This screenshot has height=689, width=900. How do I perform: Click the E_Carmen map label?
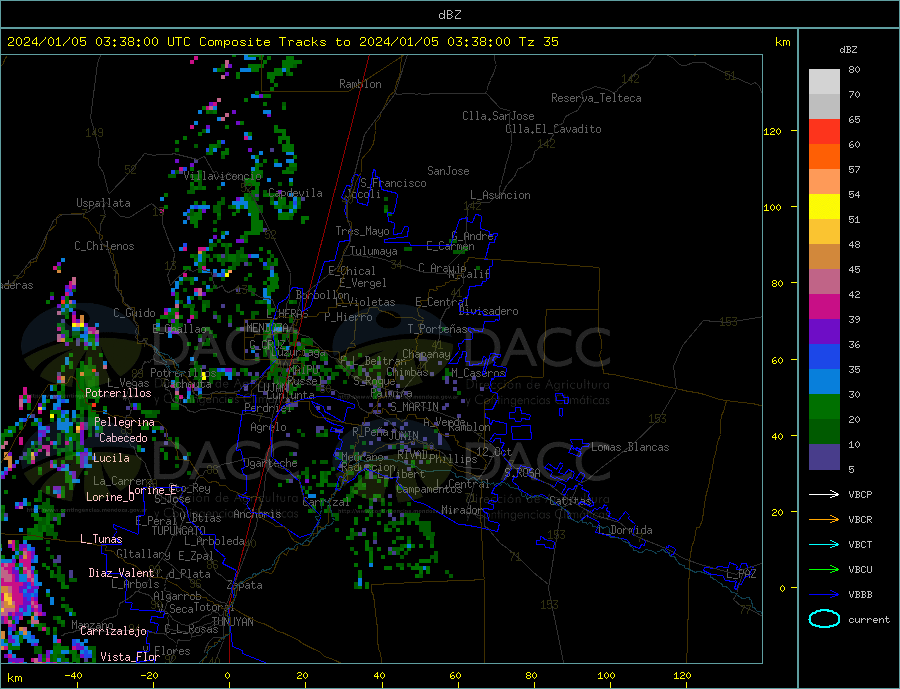click(450, 247)
